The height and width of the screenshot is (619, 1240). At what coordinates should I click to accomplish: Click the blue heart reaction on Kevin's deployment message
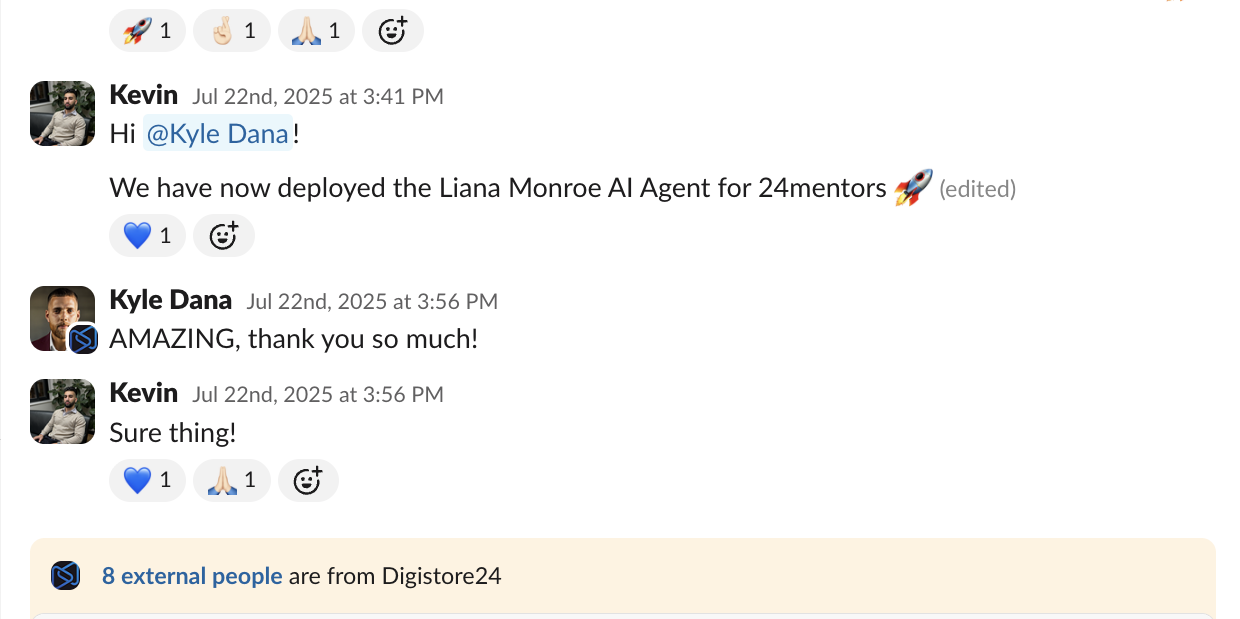(x=147, y=235)
